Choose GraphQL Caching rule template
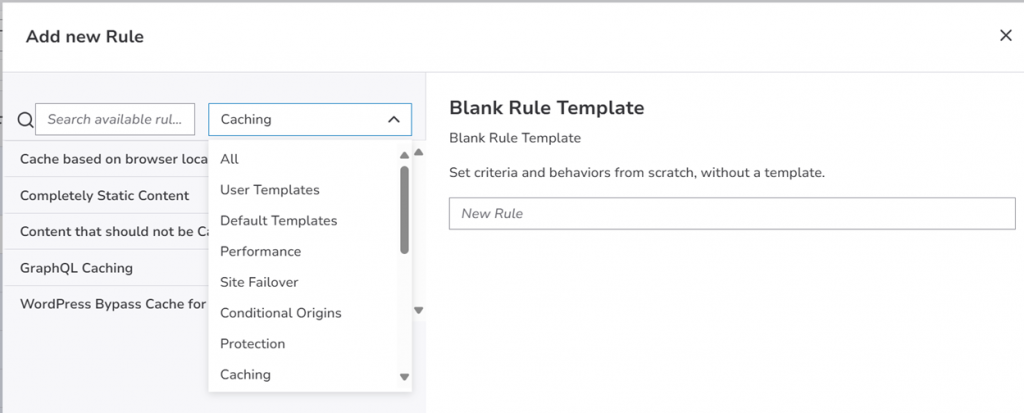 [x=76, y=269]
